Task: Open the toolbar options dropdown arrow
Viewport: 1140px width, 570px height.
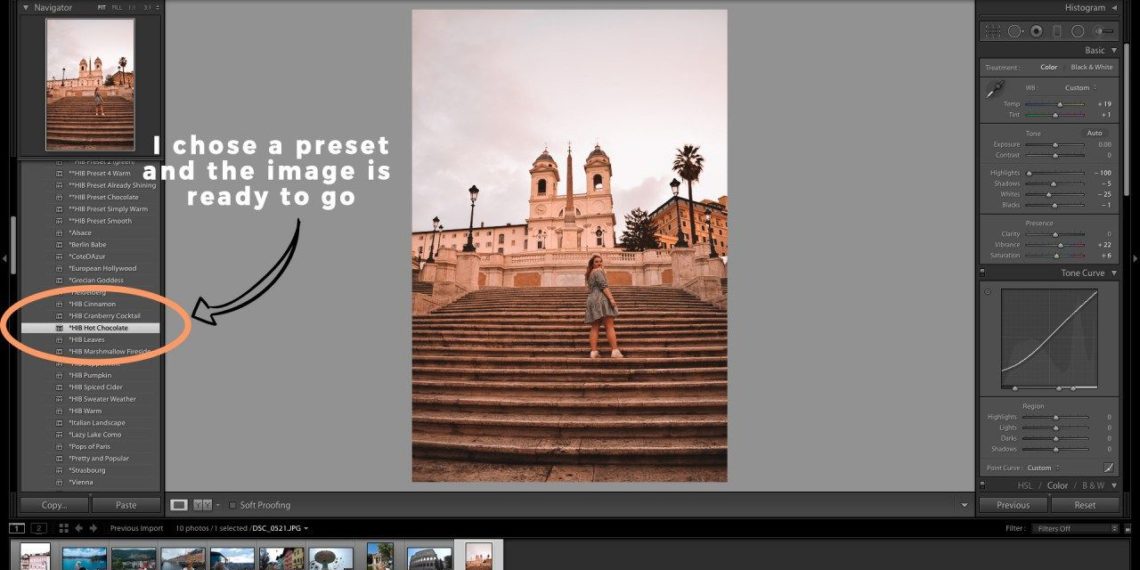Action: (x=965, y=505)
